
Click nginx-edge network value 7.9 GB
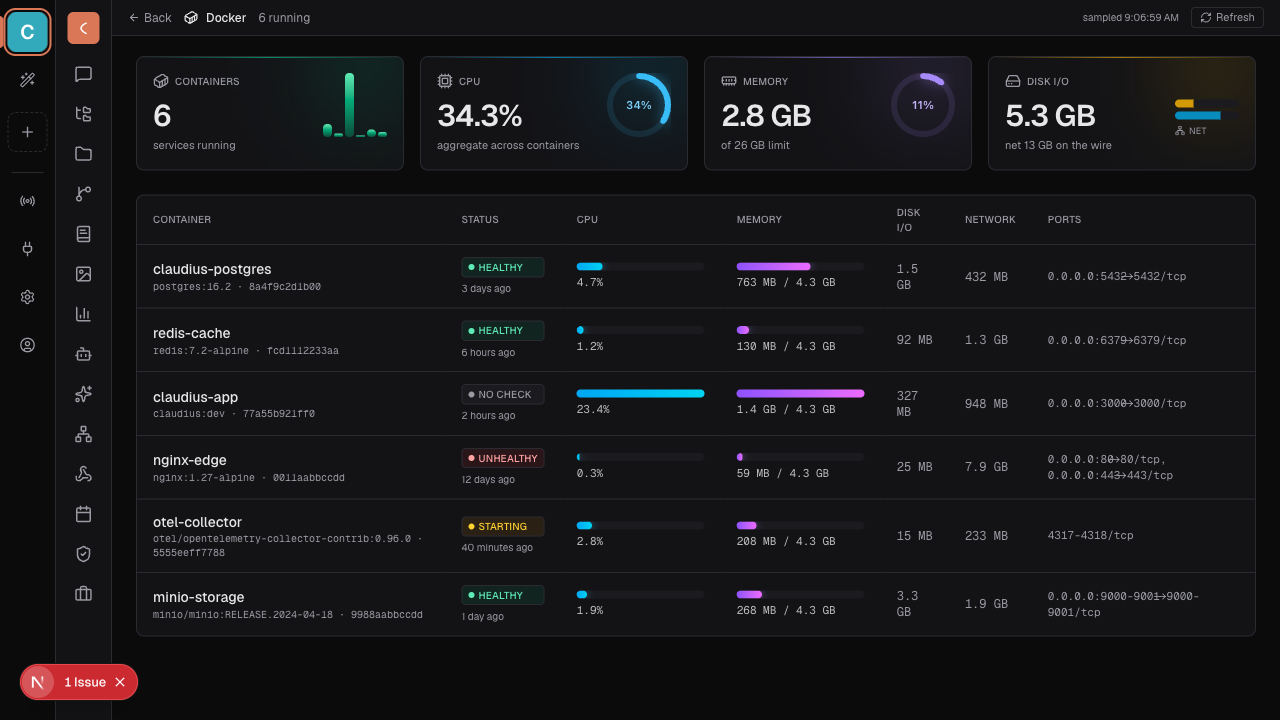(x=986, y=467)
